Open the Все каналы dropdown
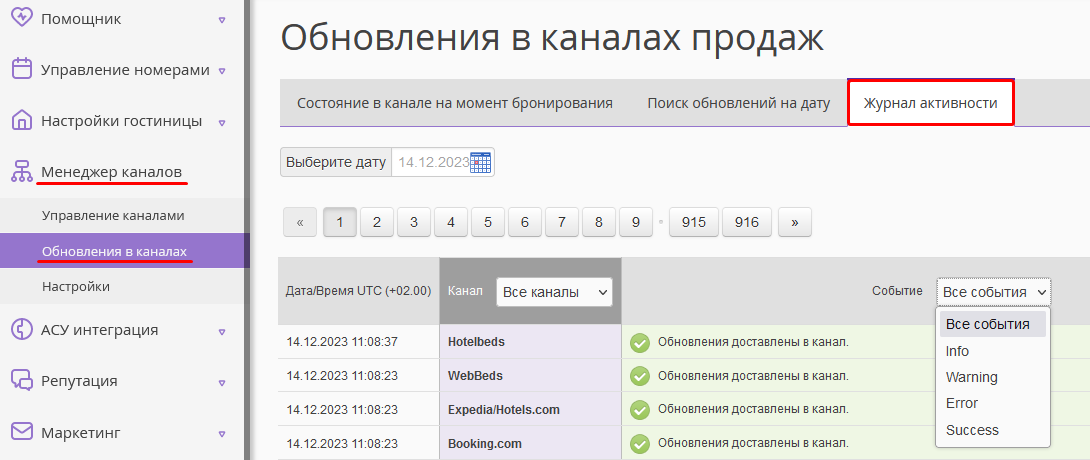This screenshot has width=1090, height=460. [554, 292]
